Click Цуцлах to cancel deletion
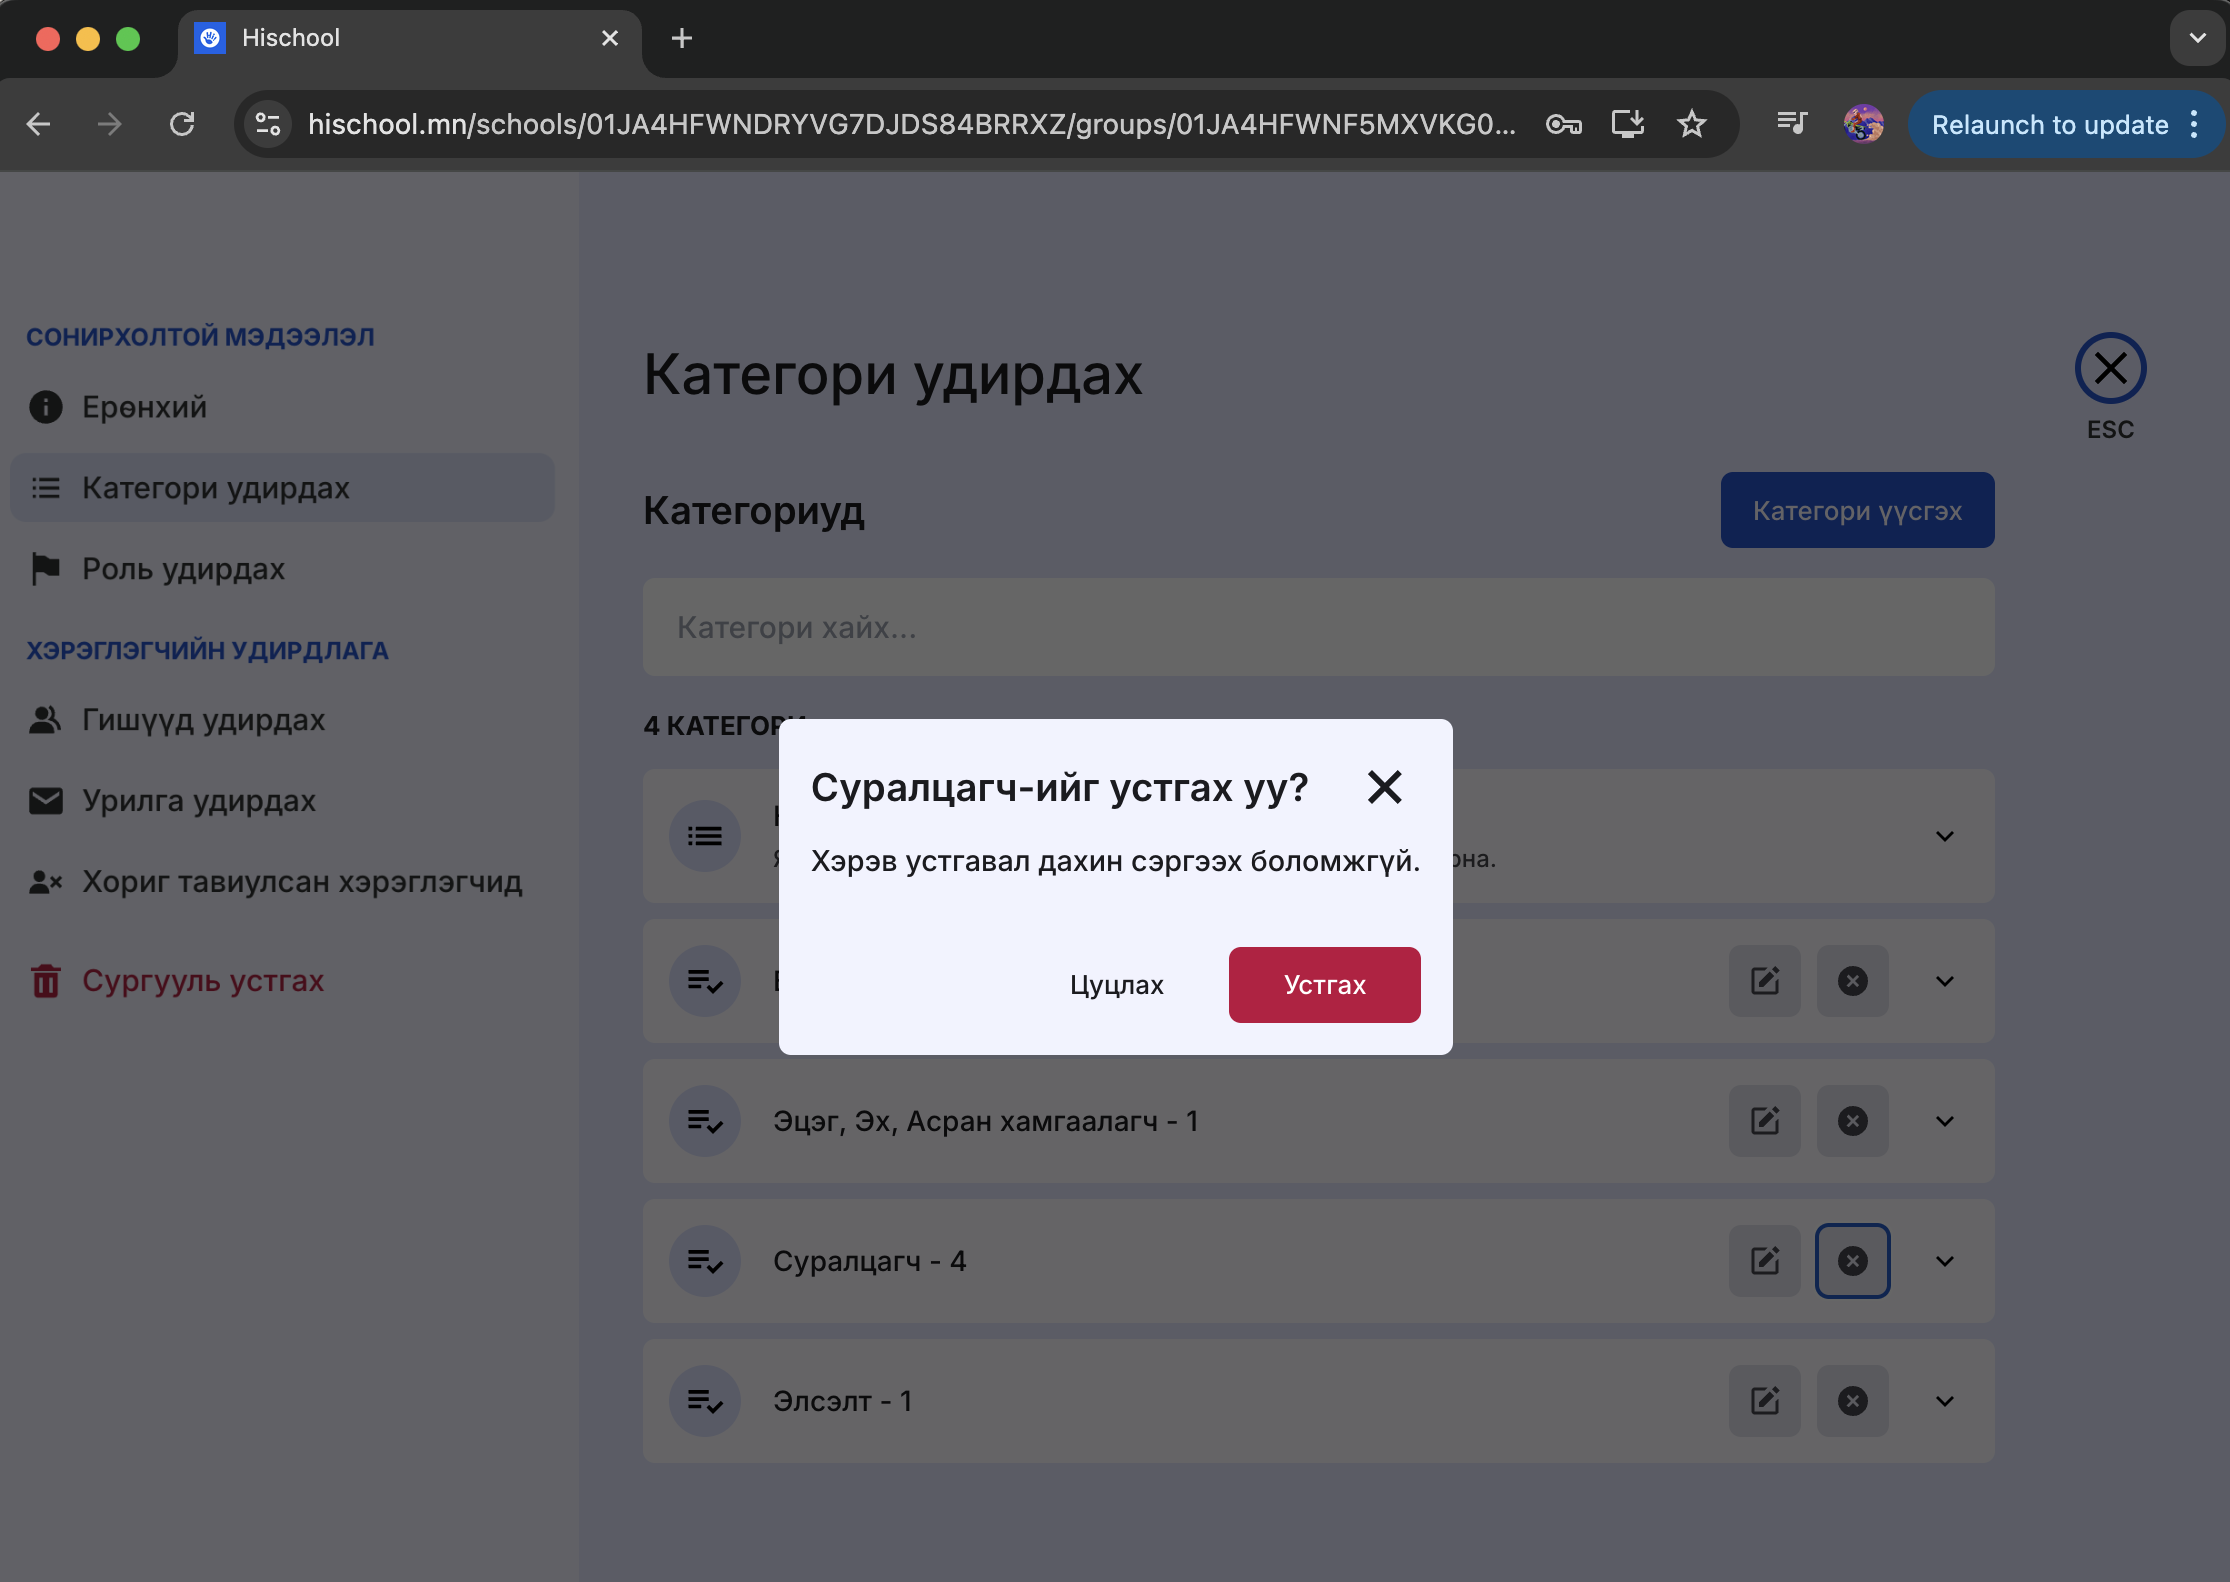 tap(1116, 985)
